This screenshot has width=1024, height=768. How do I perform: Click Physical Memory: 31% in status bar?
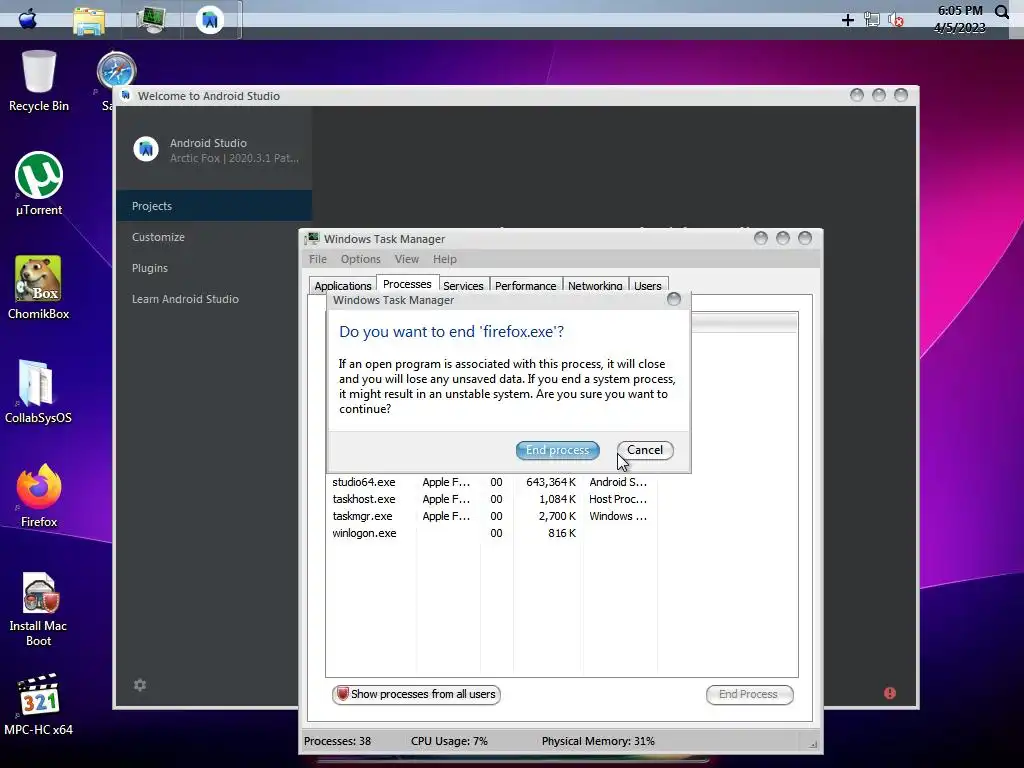pyautogui.click(x=598, y=741)
